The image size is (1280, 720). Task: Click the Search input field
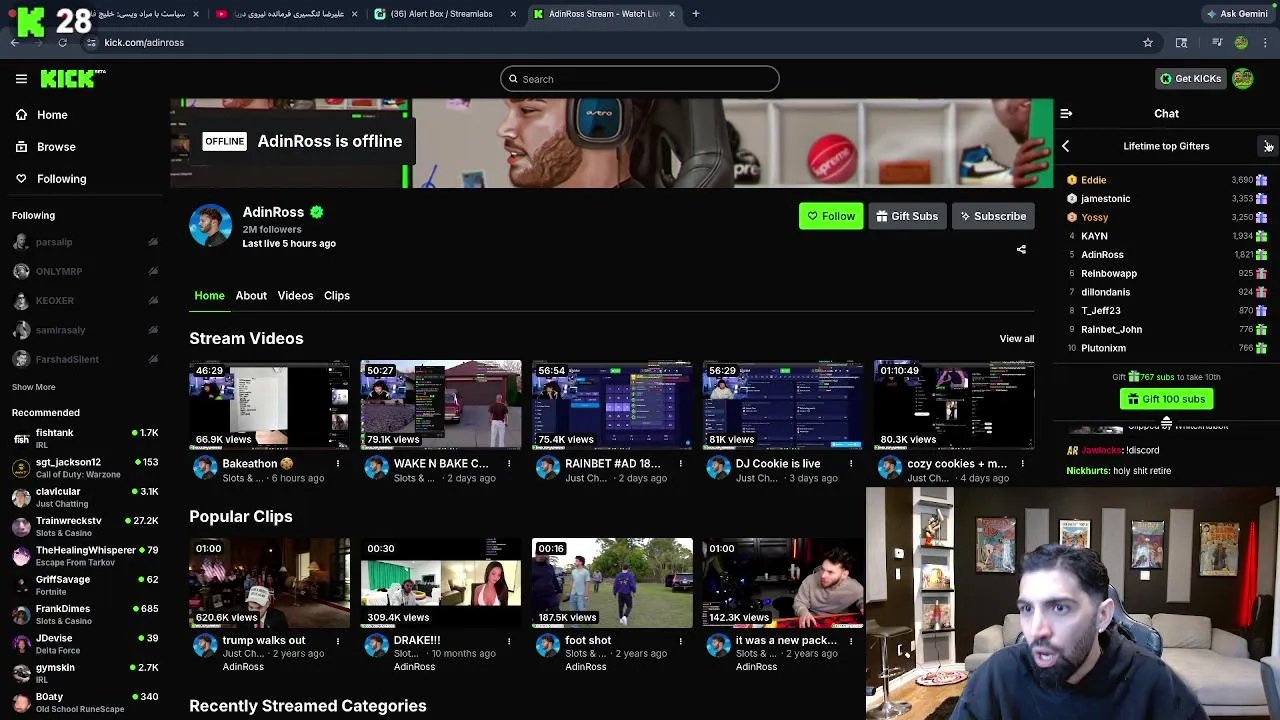pos(639,79)
